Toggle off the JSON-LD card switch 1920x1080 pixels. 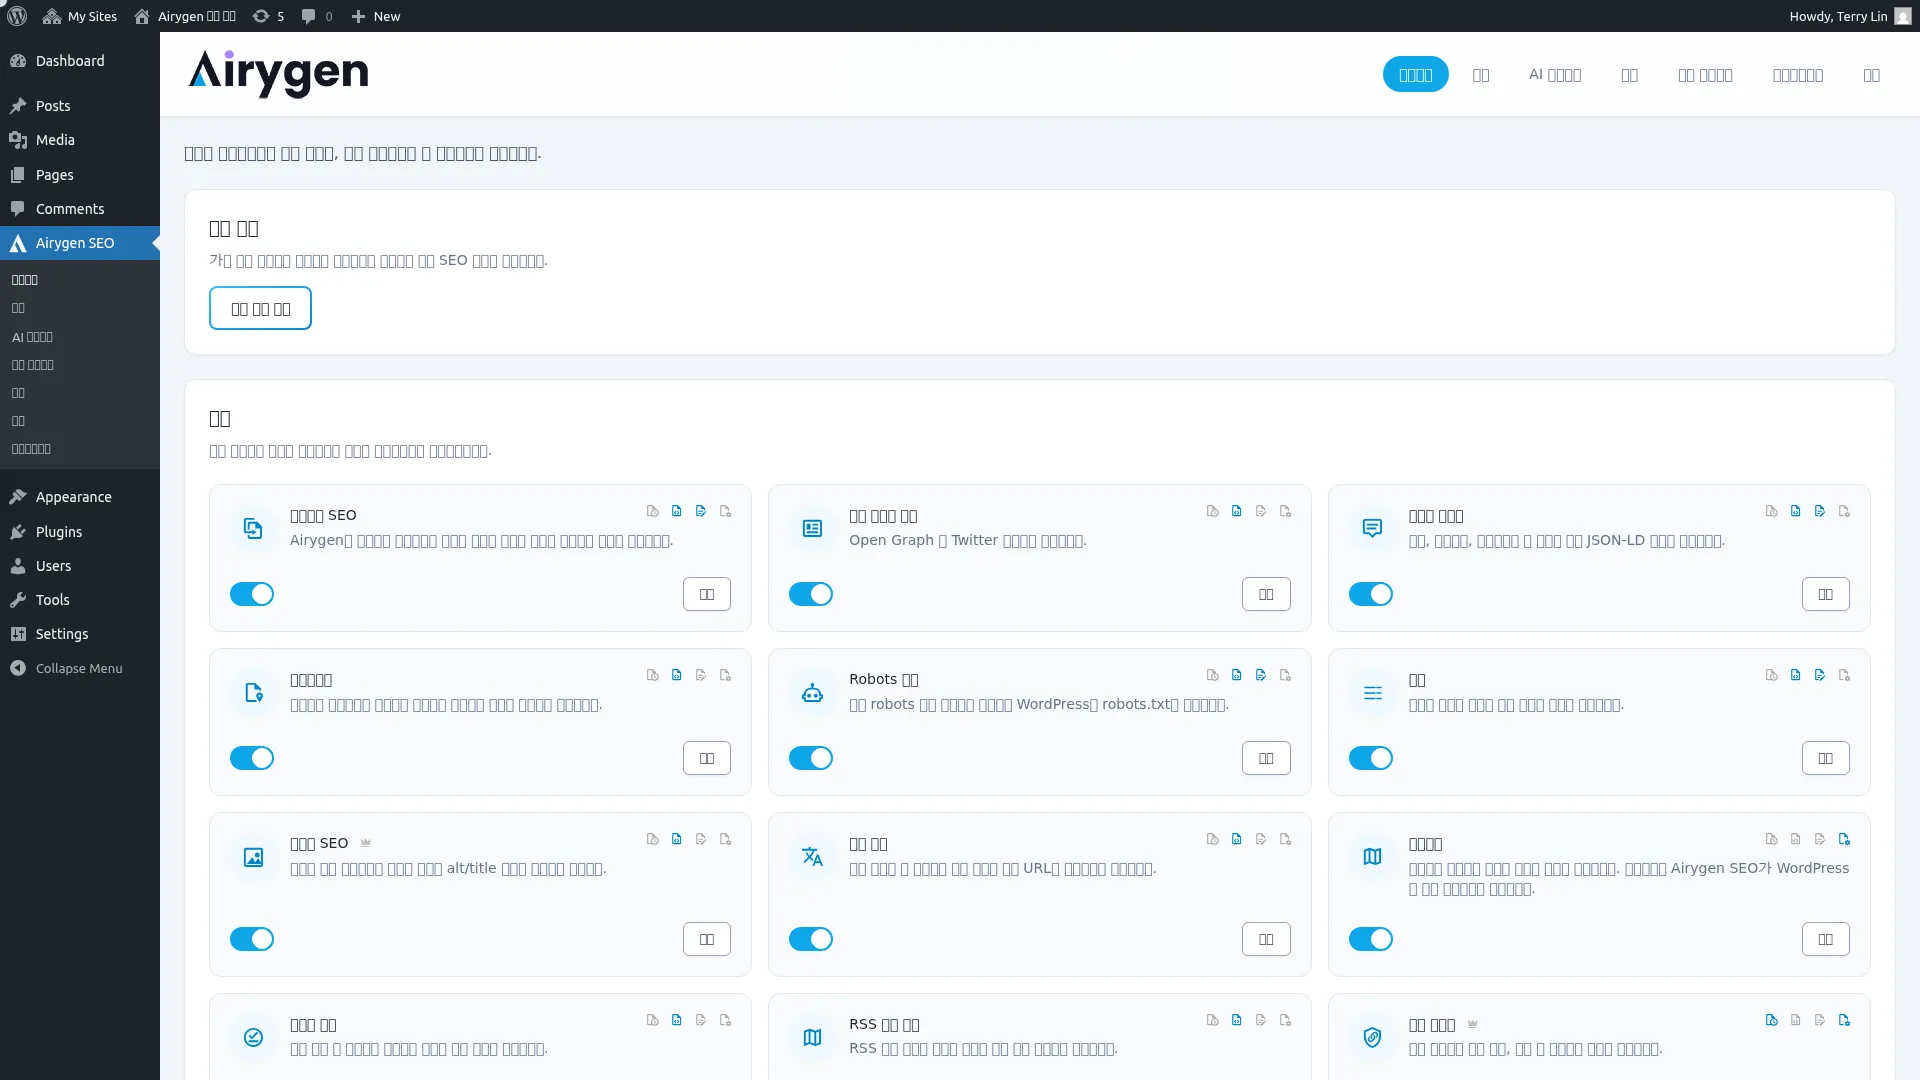click(x=1370, y=594)
